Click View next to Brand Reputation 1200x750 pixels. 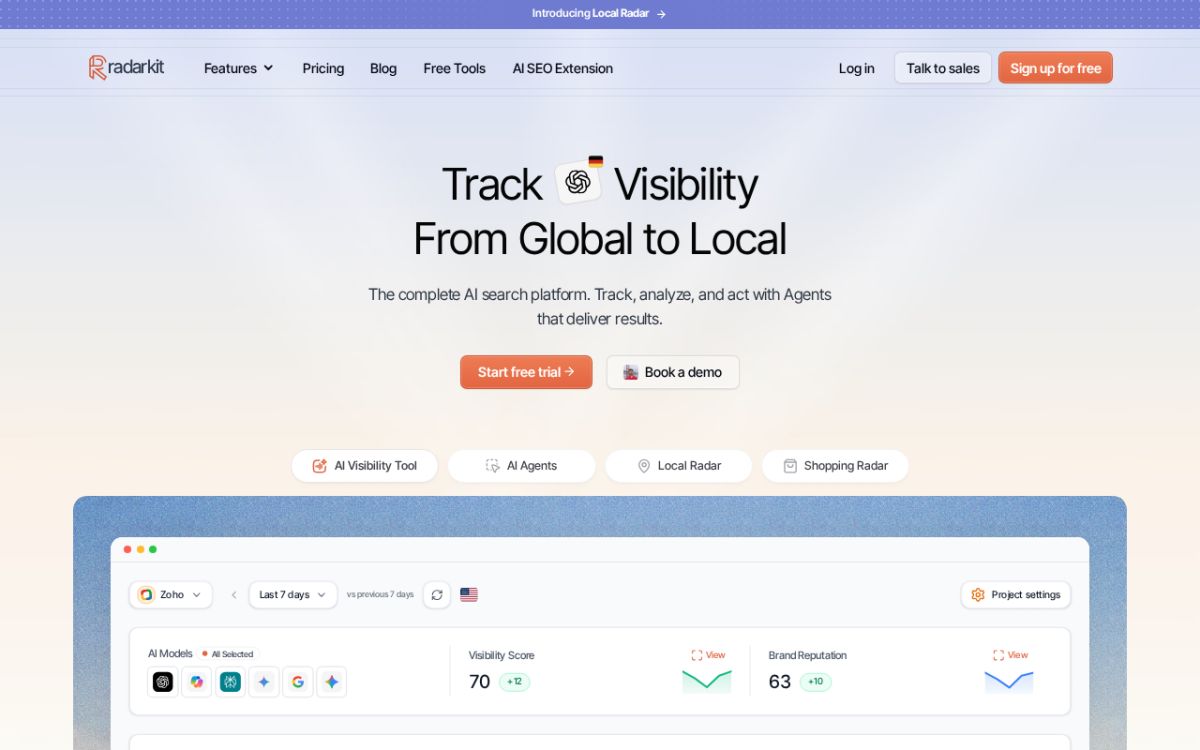pos(1010,655)
